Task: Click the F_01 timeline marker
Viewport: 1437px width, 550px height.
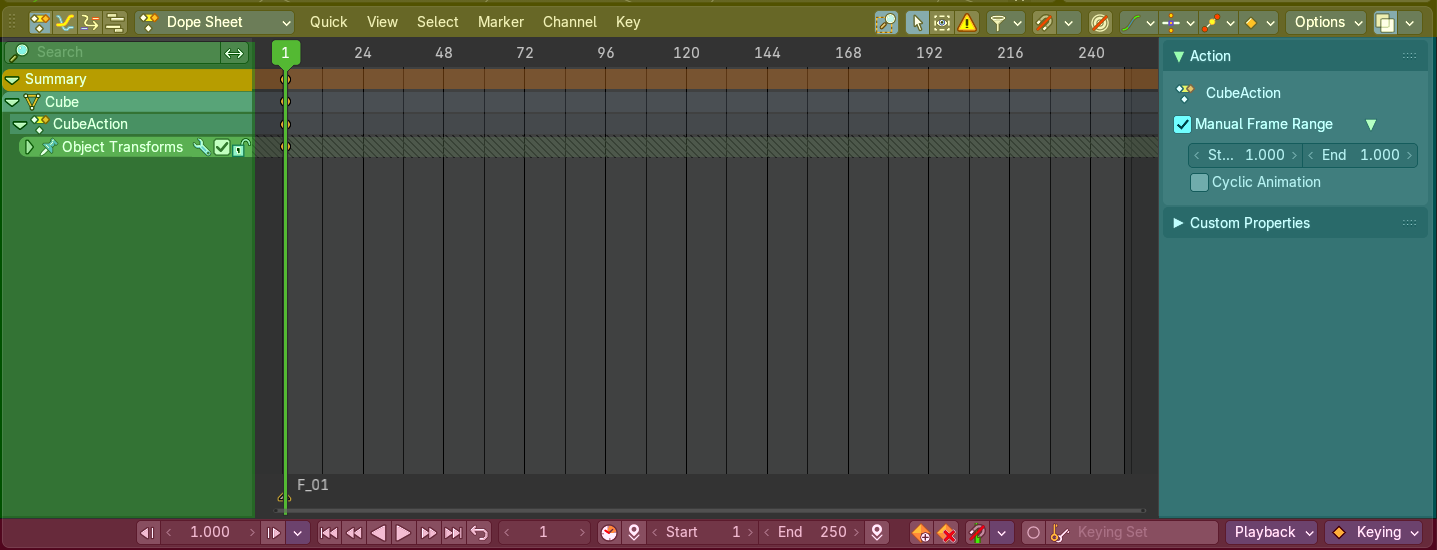Action: 285,497
